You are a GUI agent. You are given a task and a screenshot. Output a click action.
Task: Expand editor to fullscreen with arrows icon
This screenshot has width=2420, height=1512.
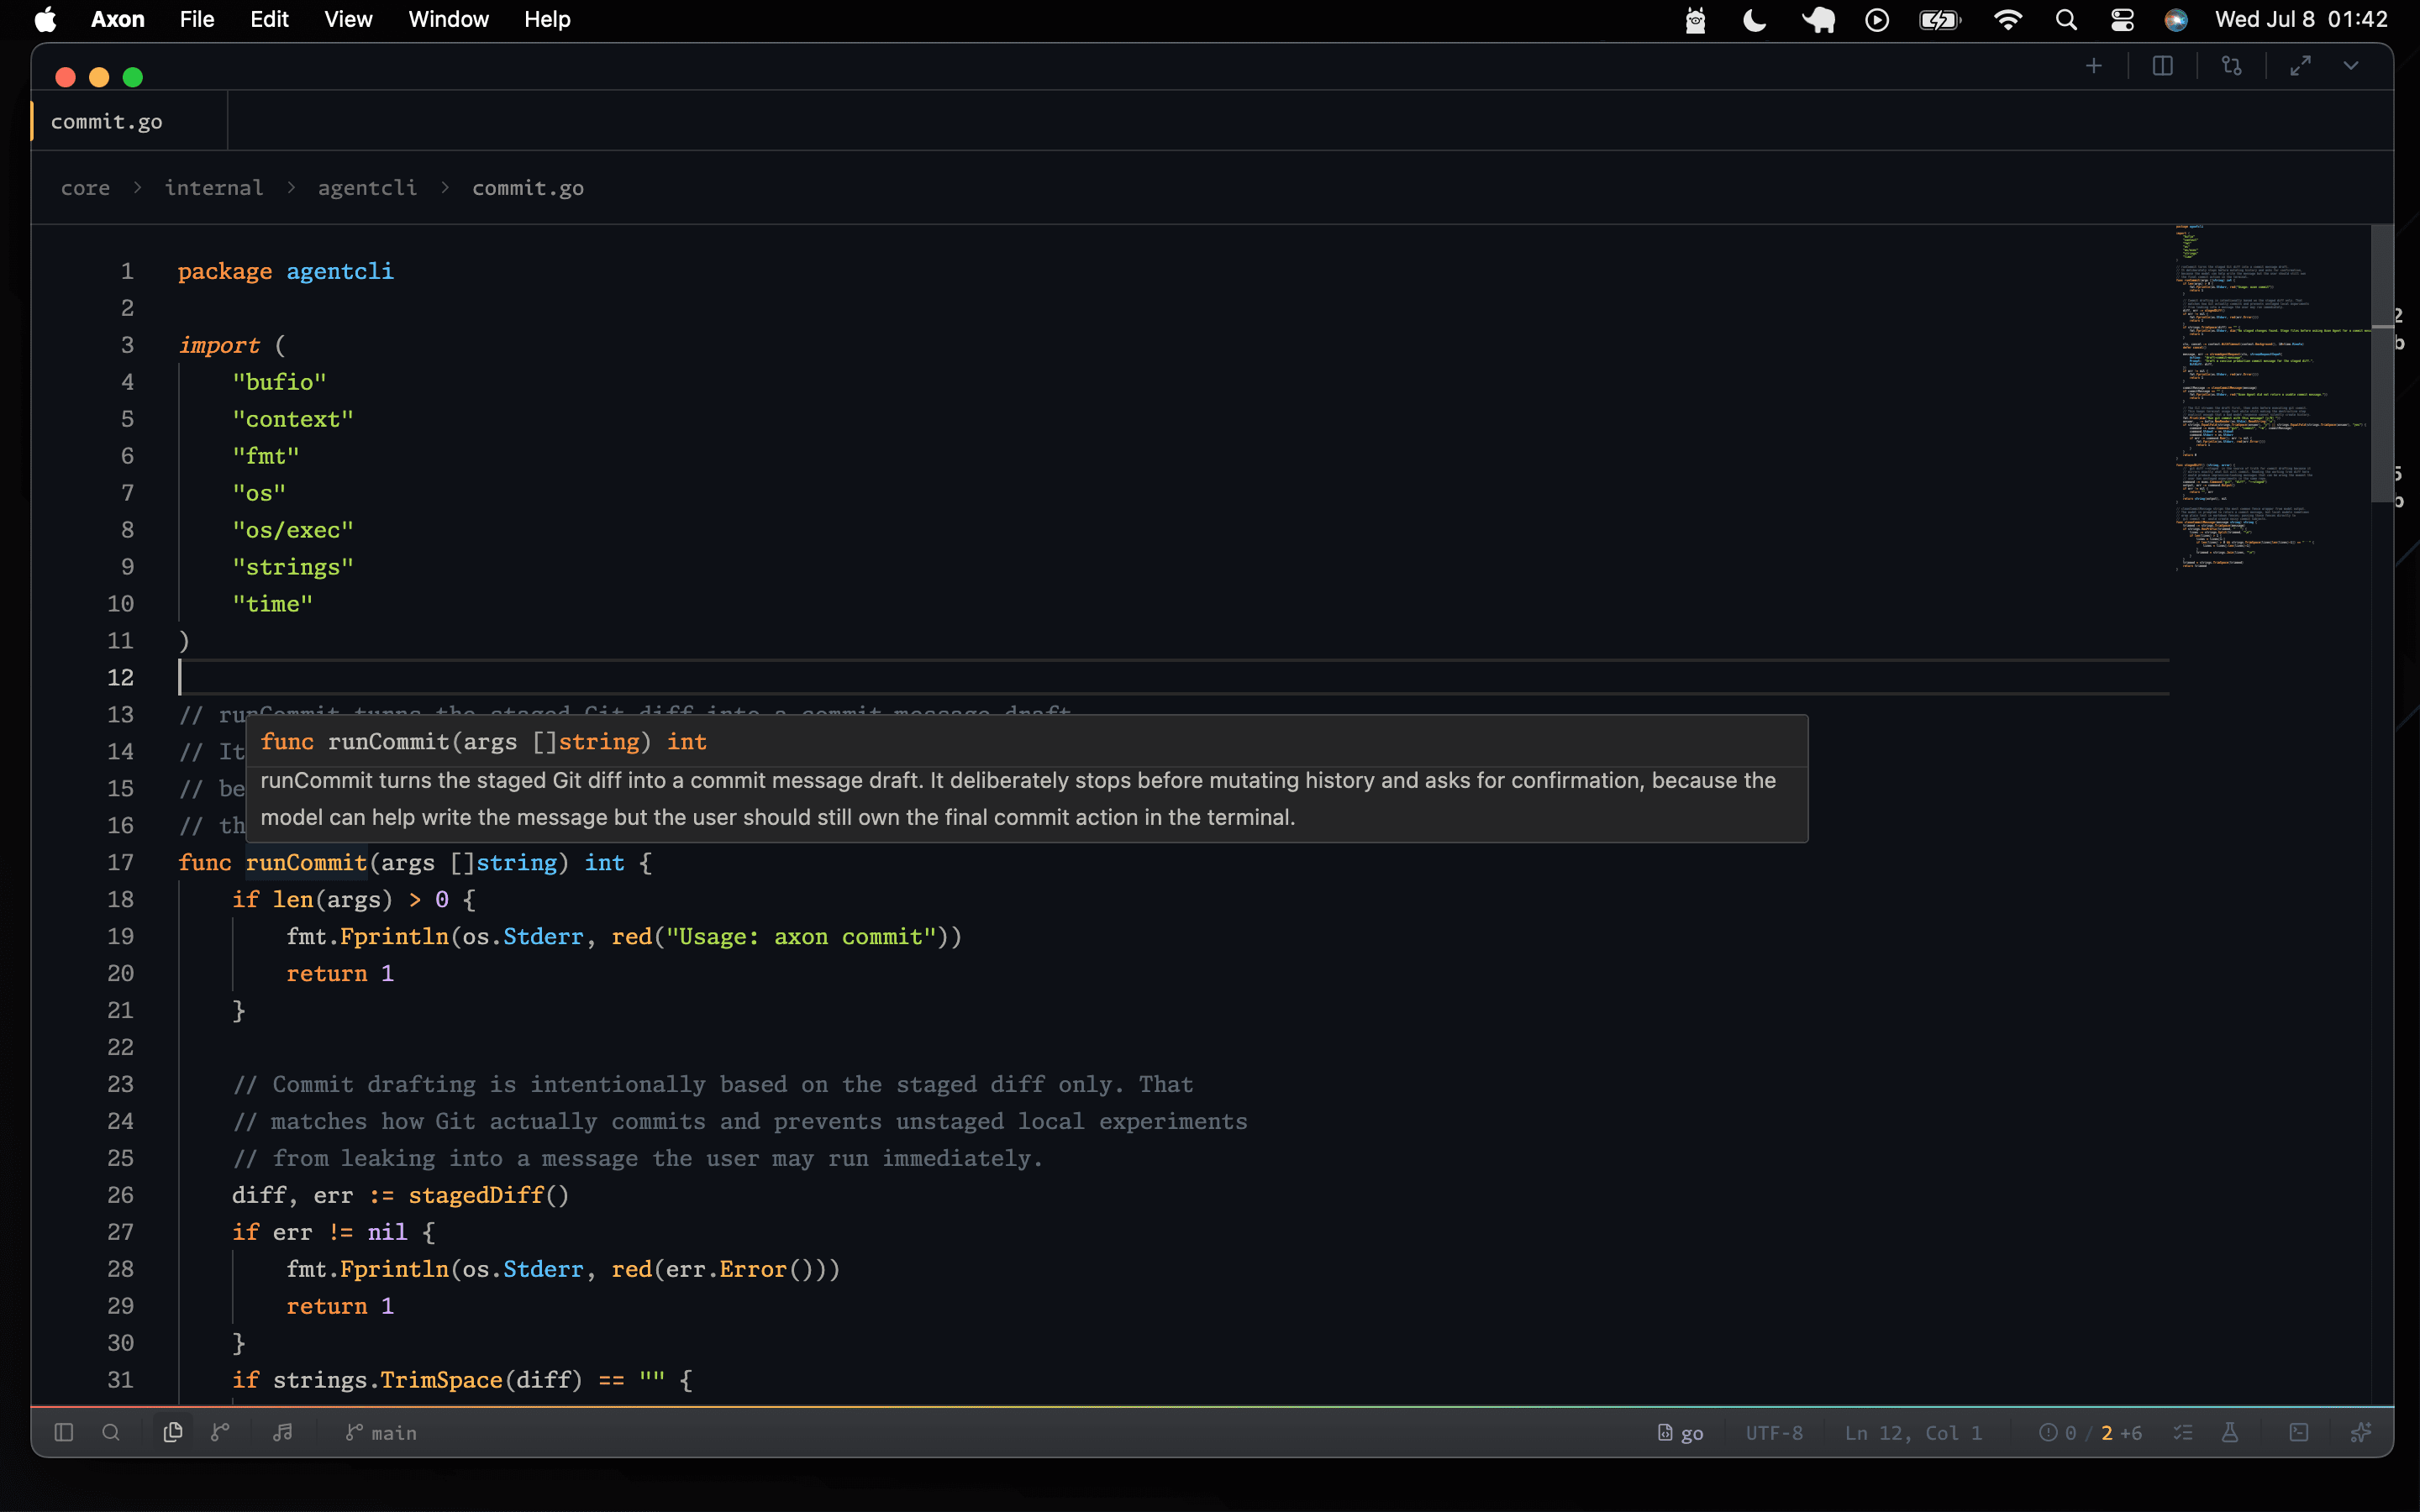(2301, 66)
